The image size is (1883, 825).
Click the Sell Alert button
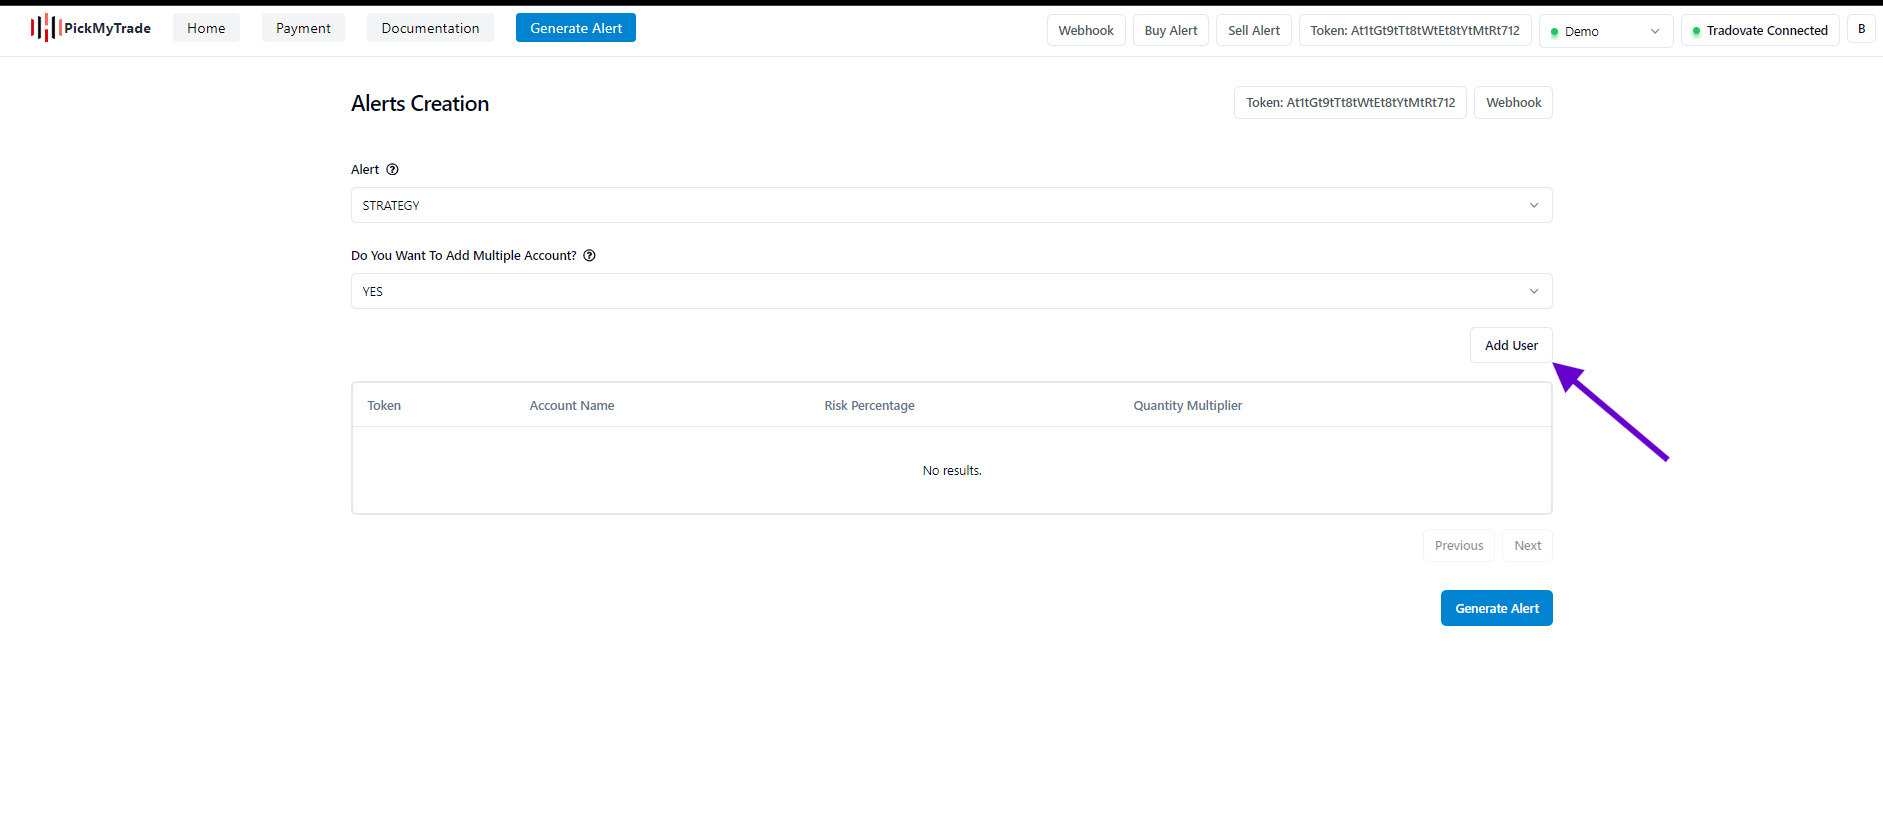tap(1254, 30)
